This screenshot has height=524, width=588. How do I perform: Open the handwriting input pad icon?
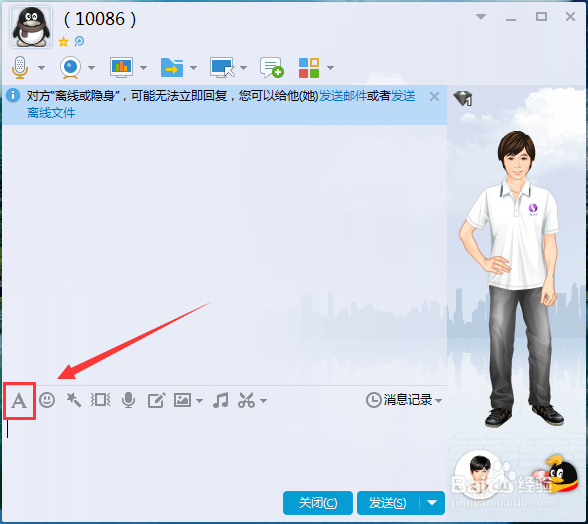coord(156,400)
